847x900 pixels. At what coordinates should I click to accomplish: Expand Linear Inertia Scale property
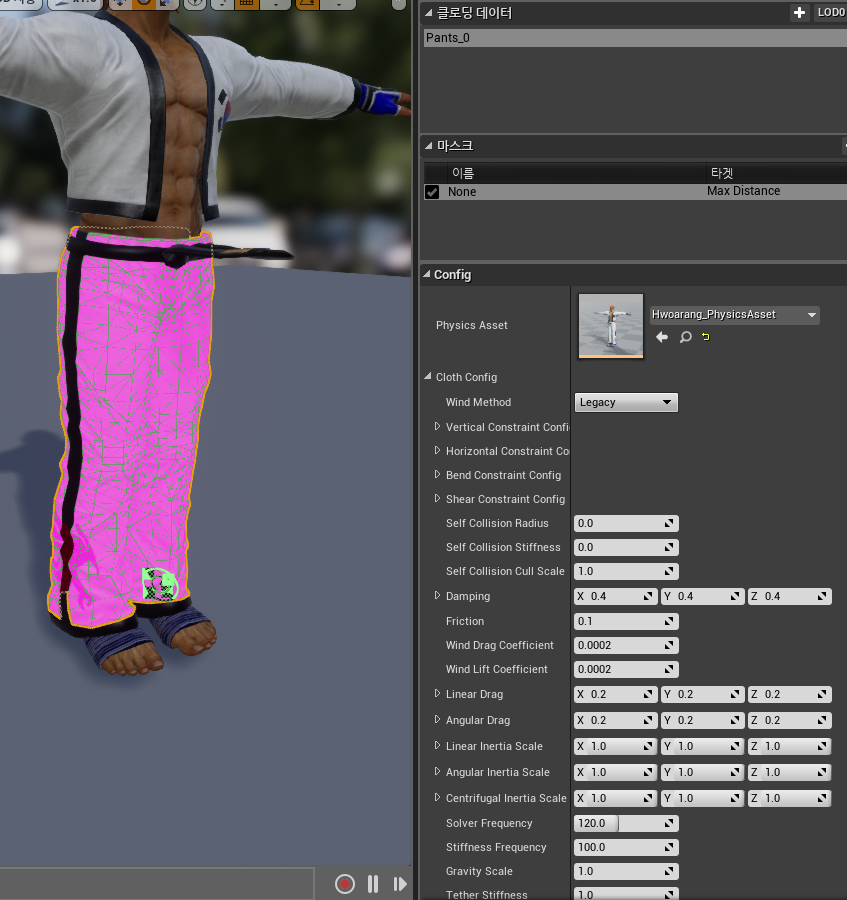[x=437, y=746]
